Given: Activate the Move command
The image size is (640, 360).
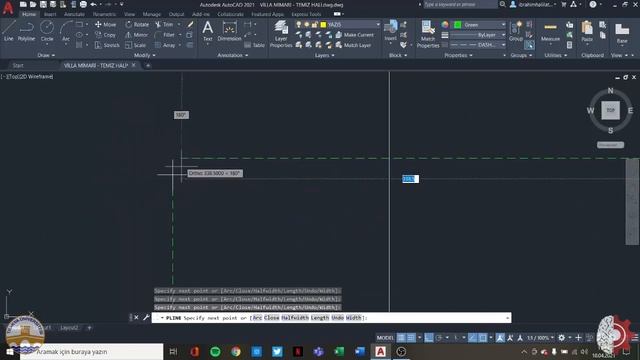Looking at the screenshot, I should click(105, 24).
